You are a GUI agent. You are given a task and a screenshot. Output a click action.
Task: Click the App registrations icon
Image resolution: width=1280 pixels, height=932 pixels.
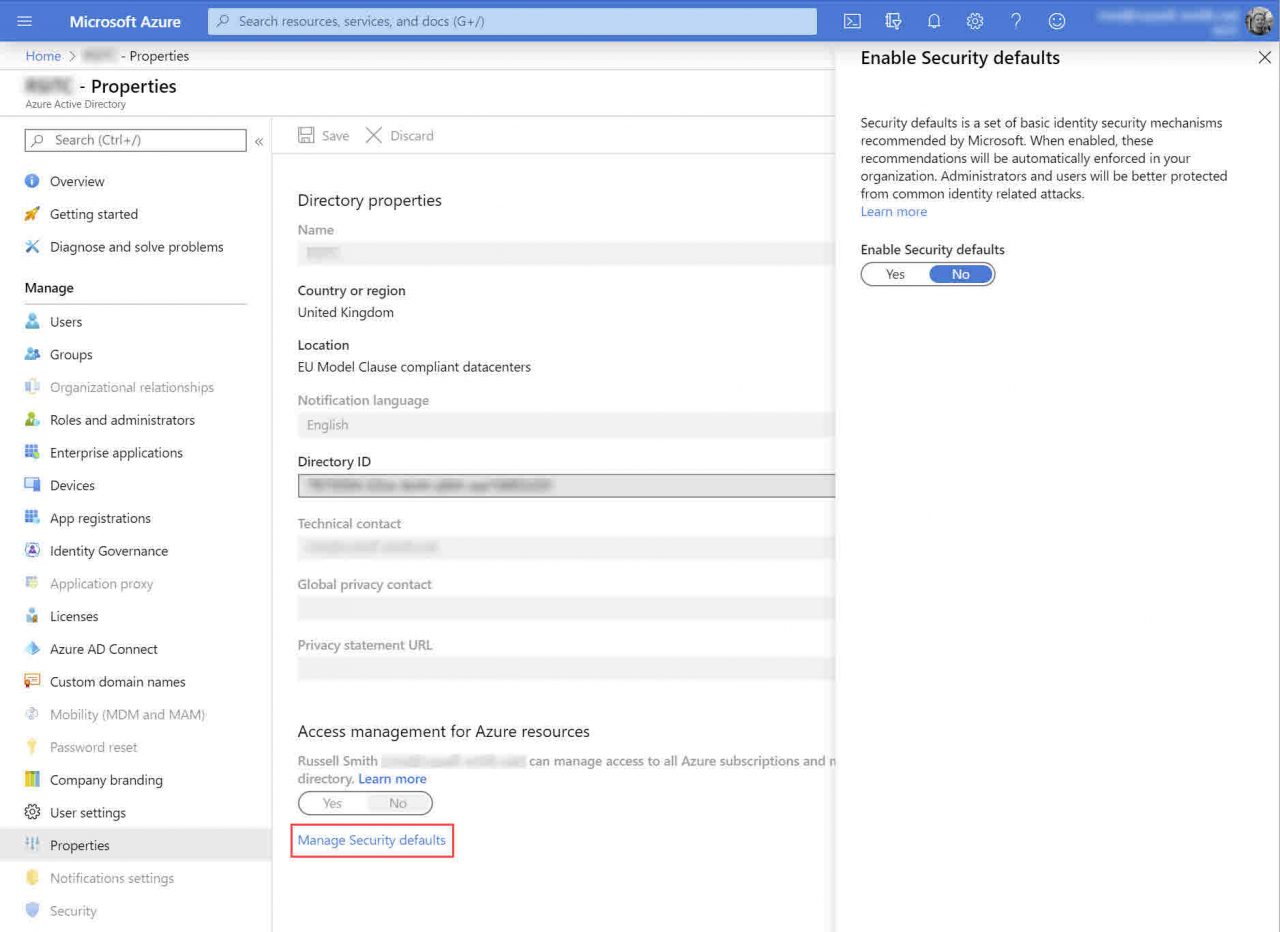coord(32,518)
